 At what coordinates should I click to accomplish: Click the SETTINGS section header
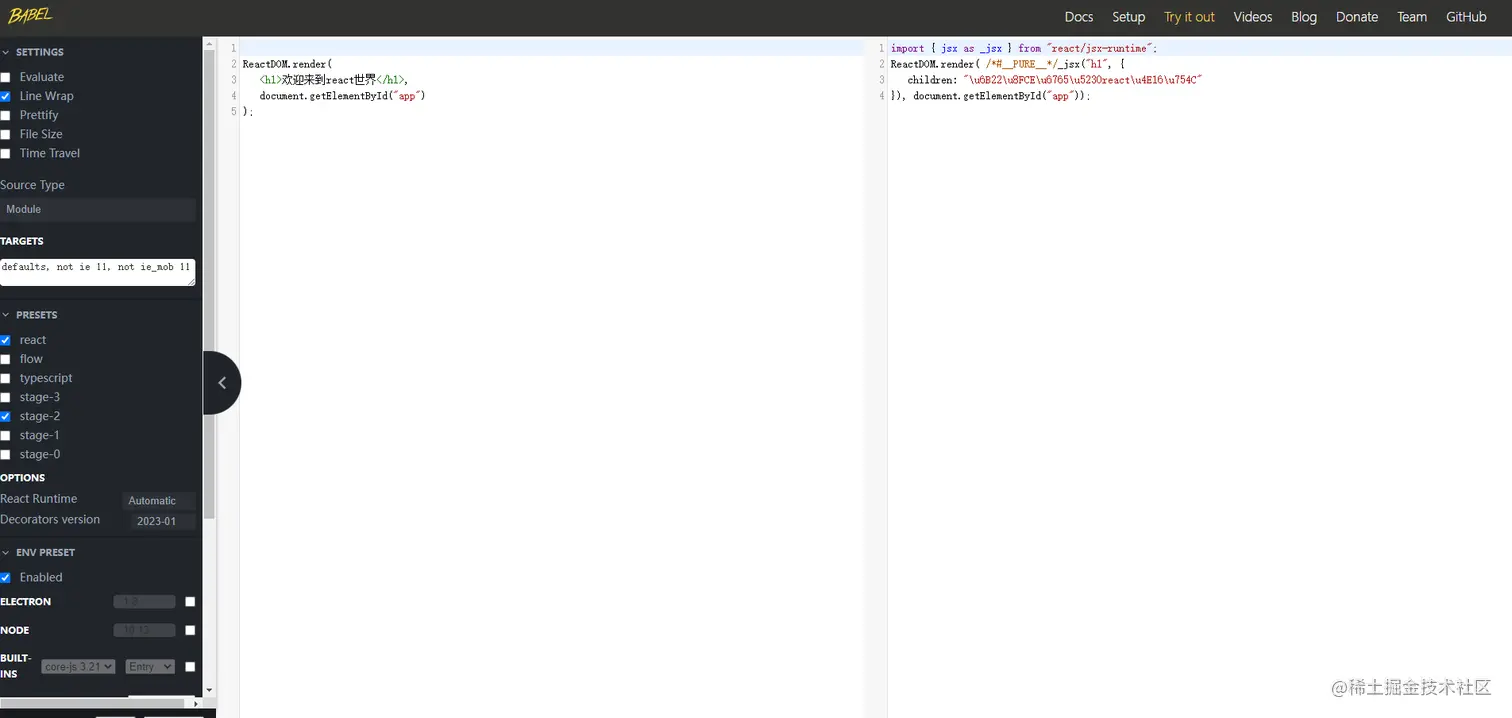40,52
